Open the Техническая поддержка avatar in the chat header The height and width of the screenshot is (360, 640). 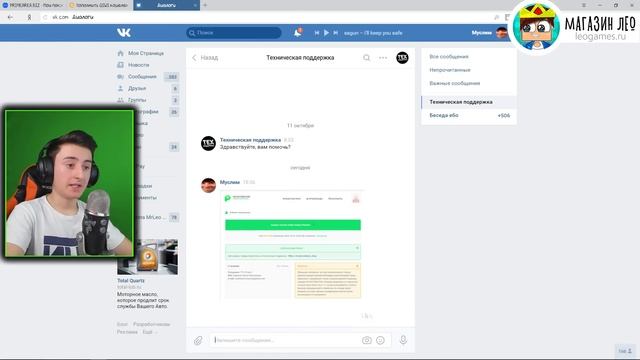tap(402, 58)
